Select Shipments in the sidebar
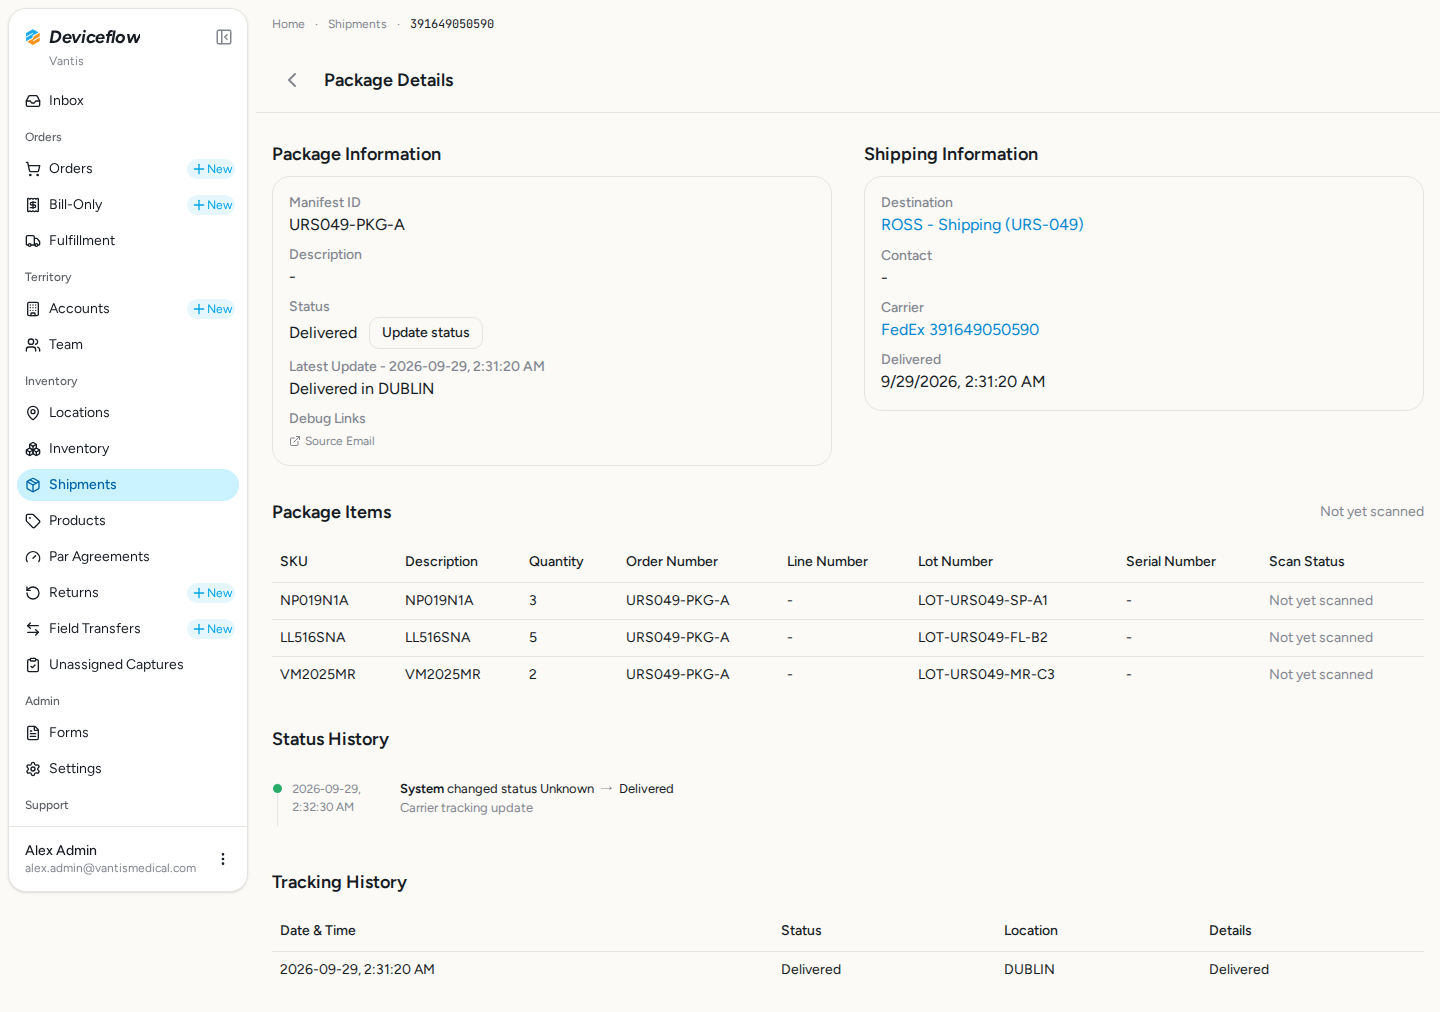The width and height of the screenshot is (1440, 1012). 128,485
